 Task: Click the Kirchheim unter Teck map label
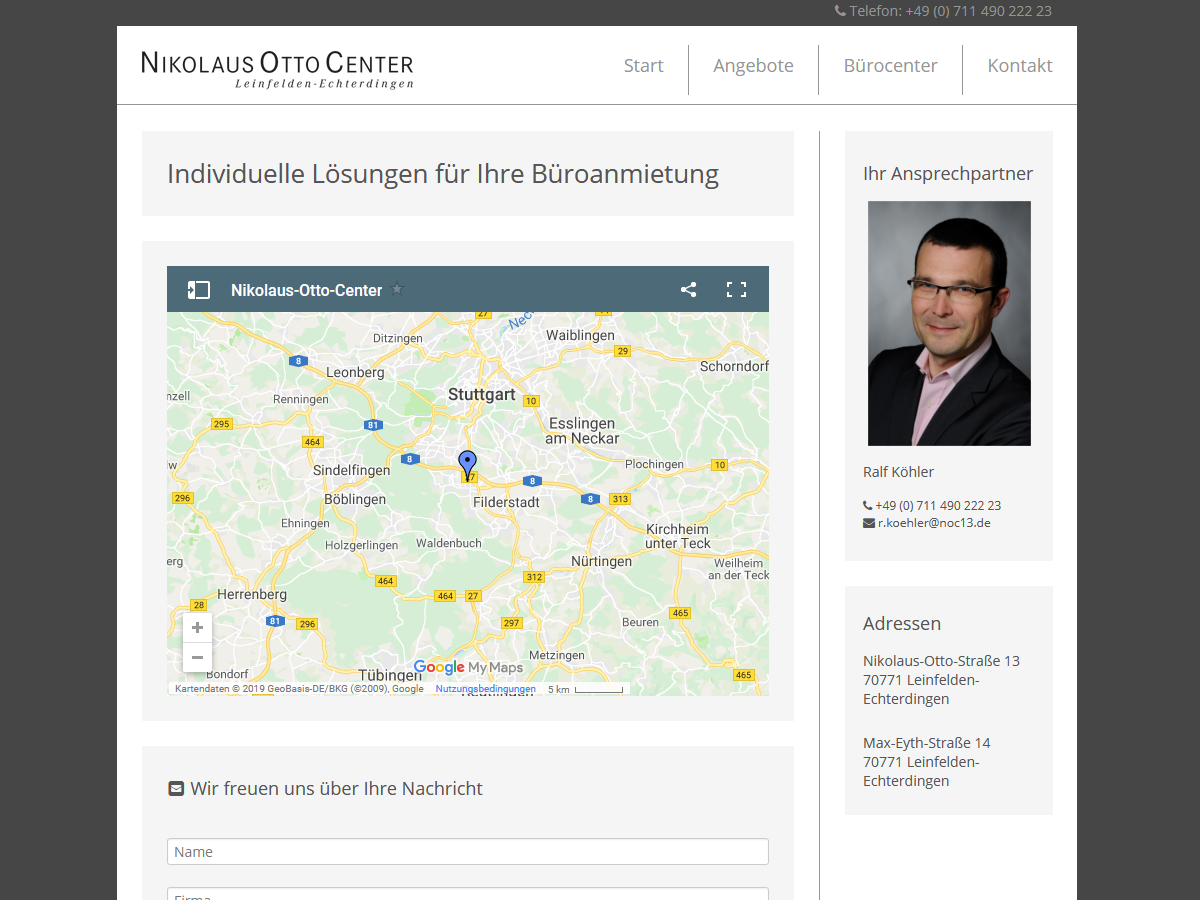tap(678, 536)
